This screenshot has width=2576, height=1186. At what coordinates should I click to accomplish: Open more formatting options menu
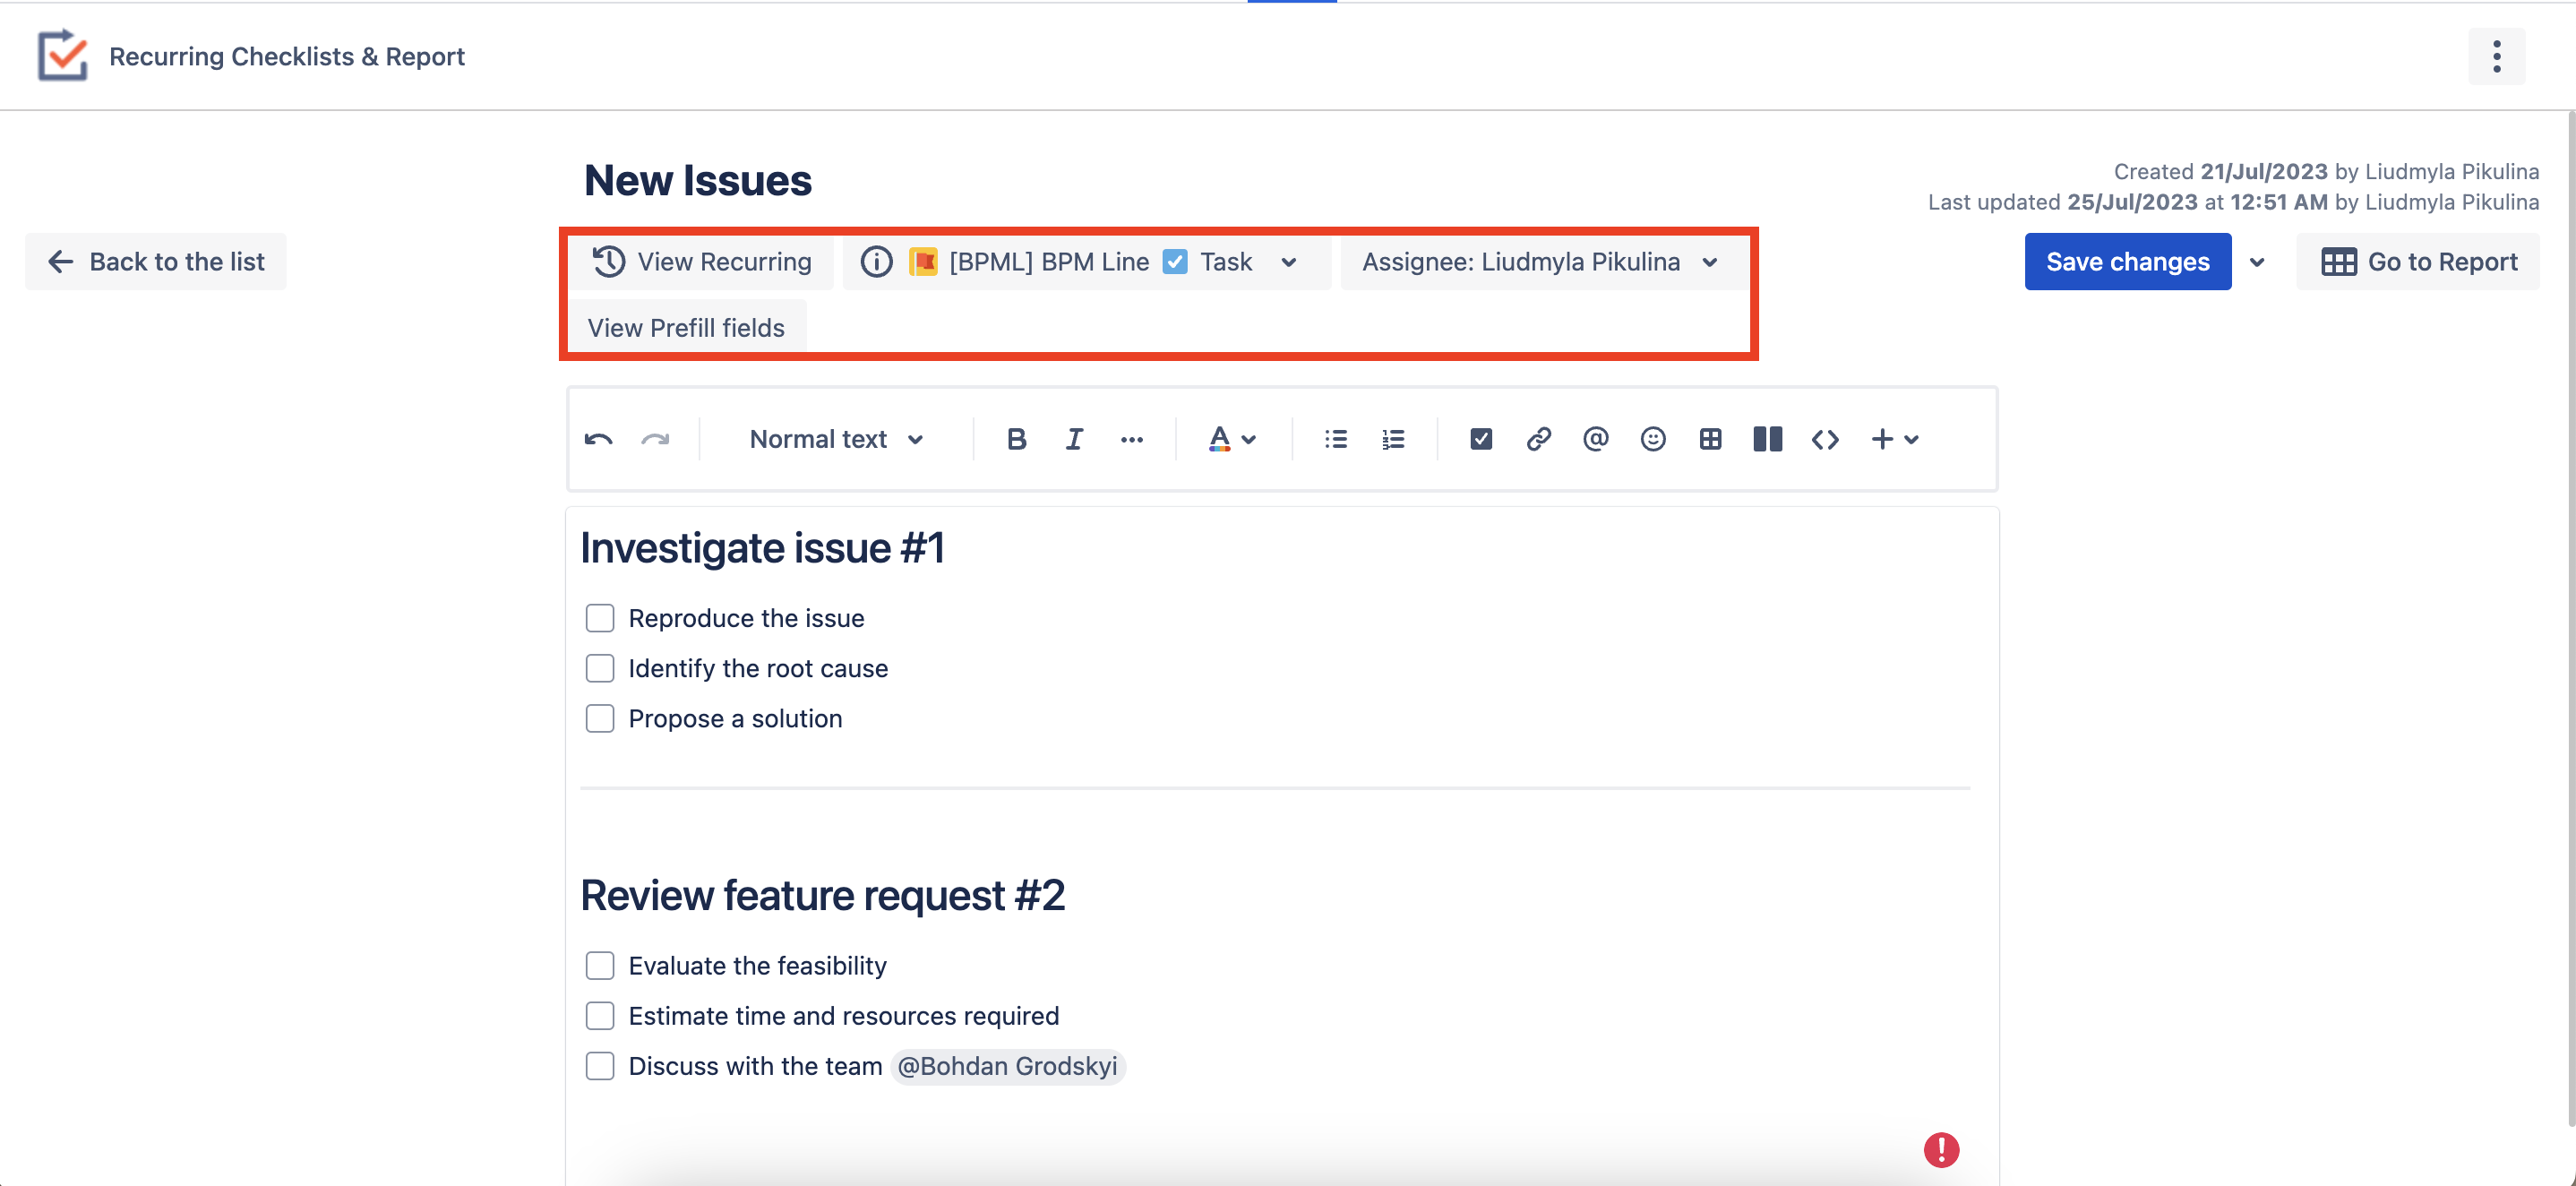click(x=1132, y=438)
